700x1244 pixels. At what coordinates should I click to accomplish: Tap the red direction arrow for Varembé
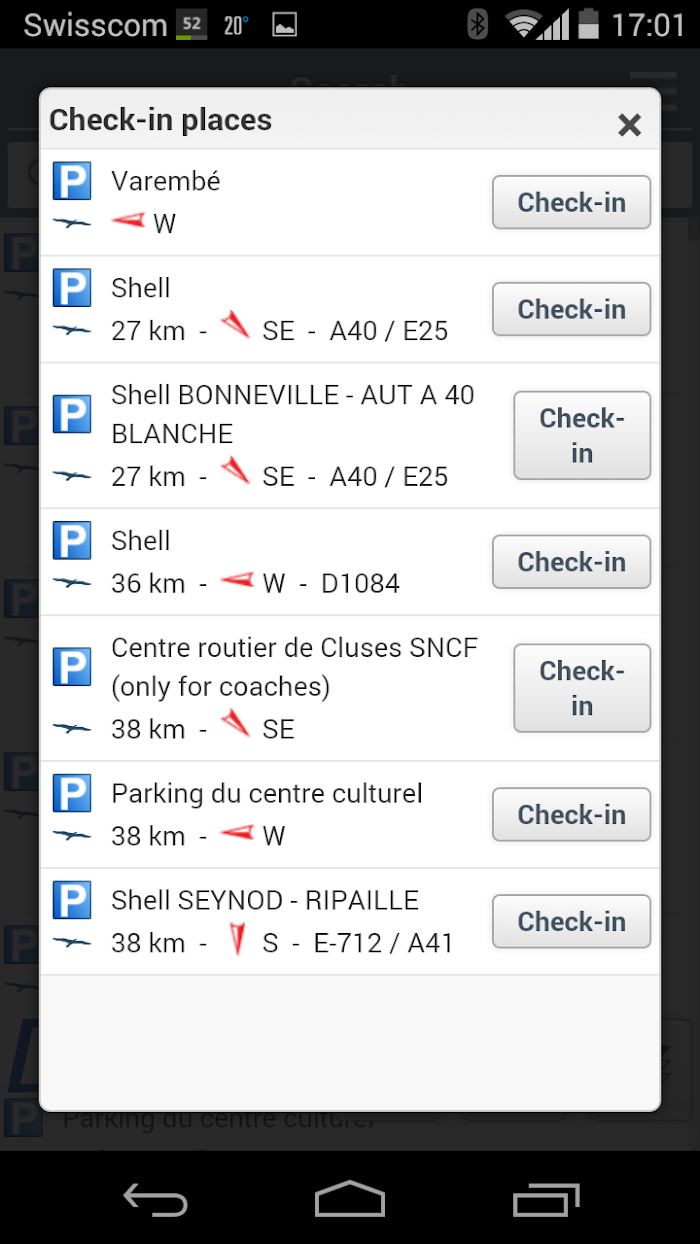click(x=128, y=220)
